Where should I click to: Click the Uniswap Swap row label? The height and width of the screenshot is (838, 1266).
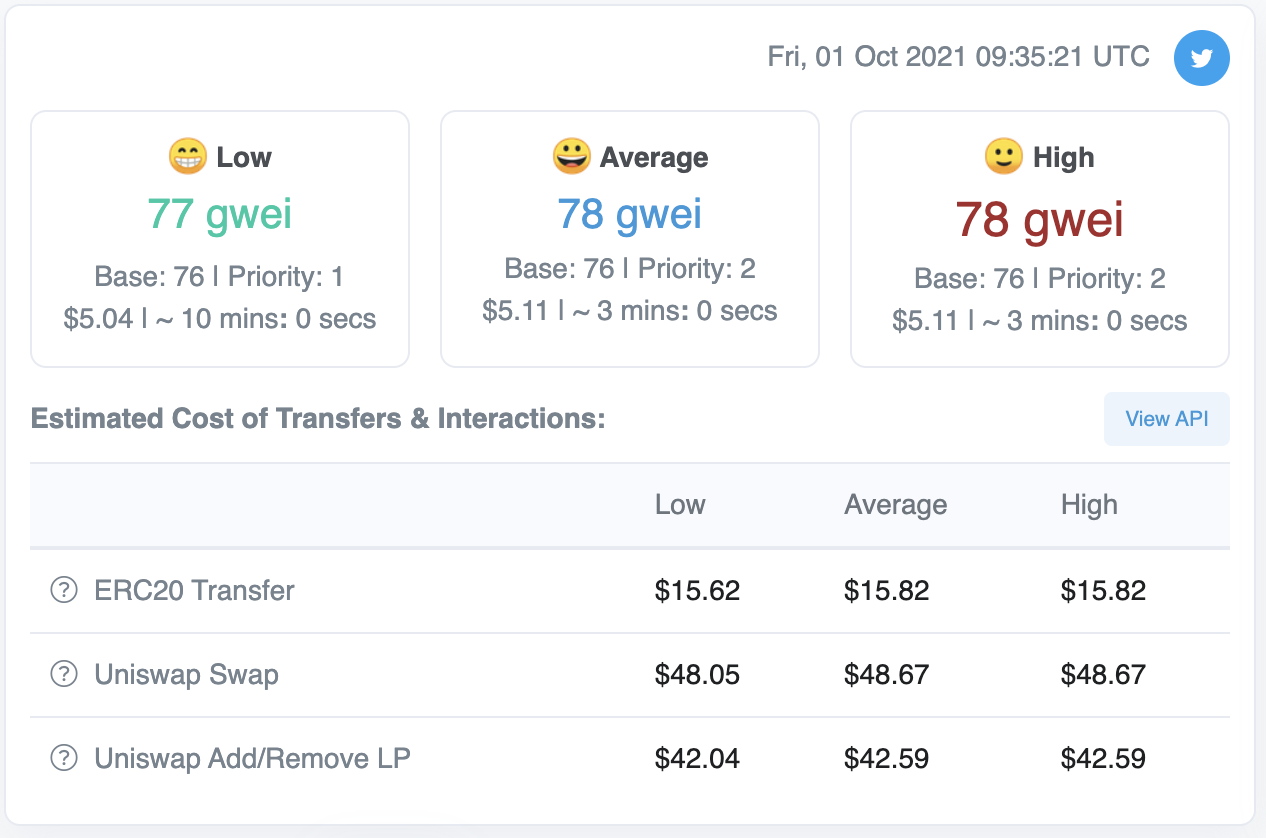[x=186, y=675]
